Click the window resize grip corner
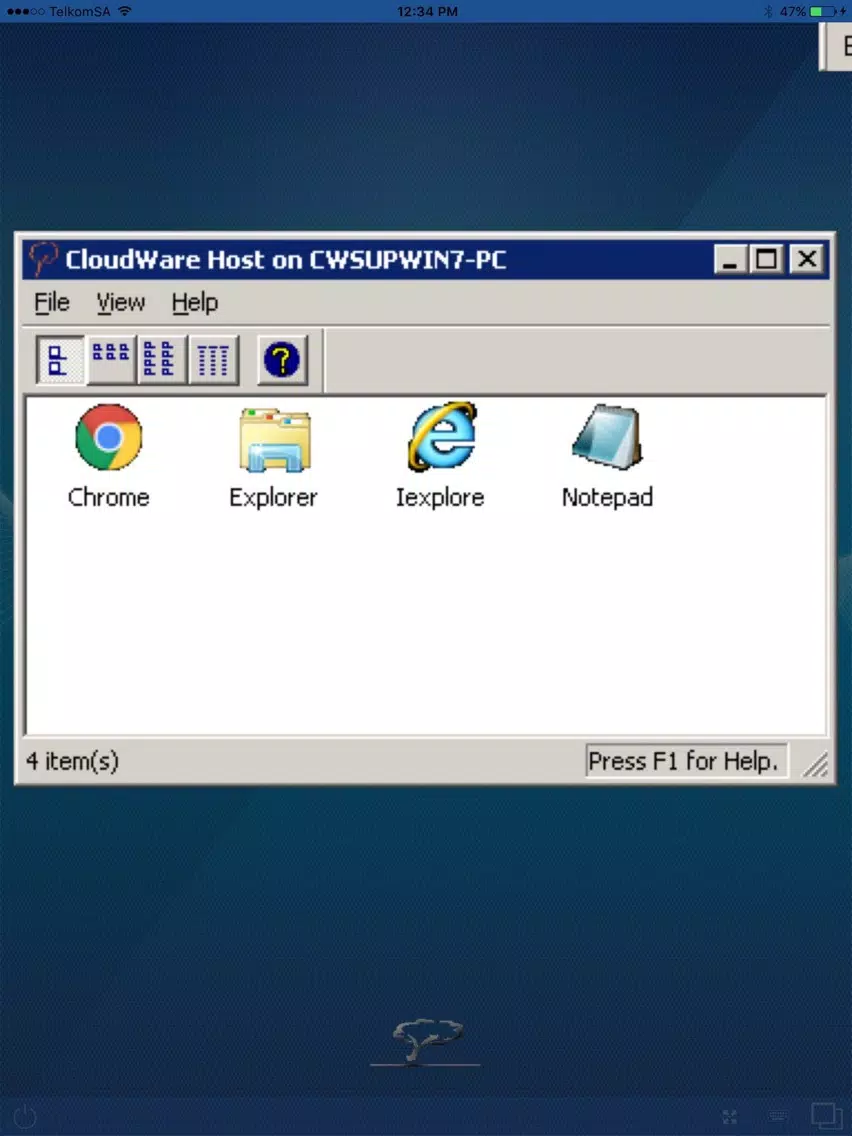Viewport: 852px width, 1136px height. 816,764
